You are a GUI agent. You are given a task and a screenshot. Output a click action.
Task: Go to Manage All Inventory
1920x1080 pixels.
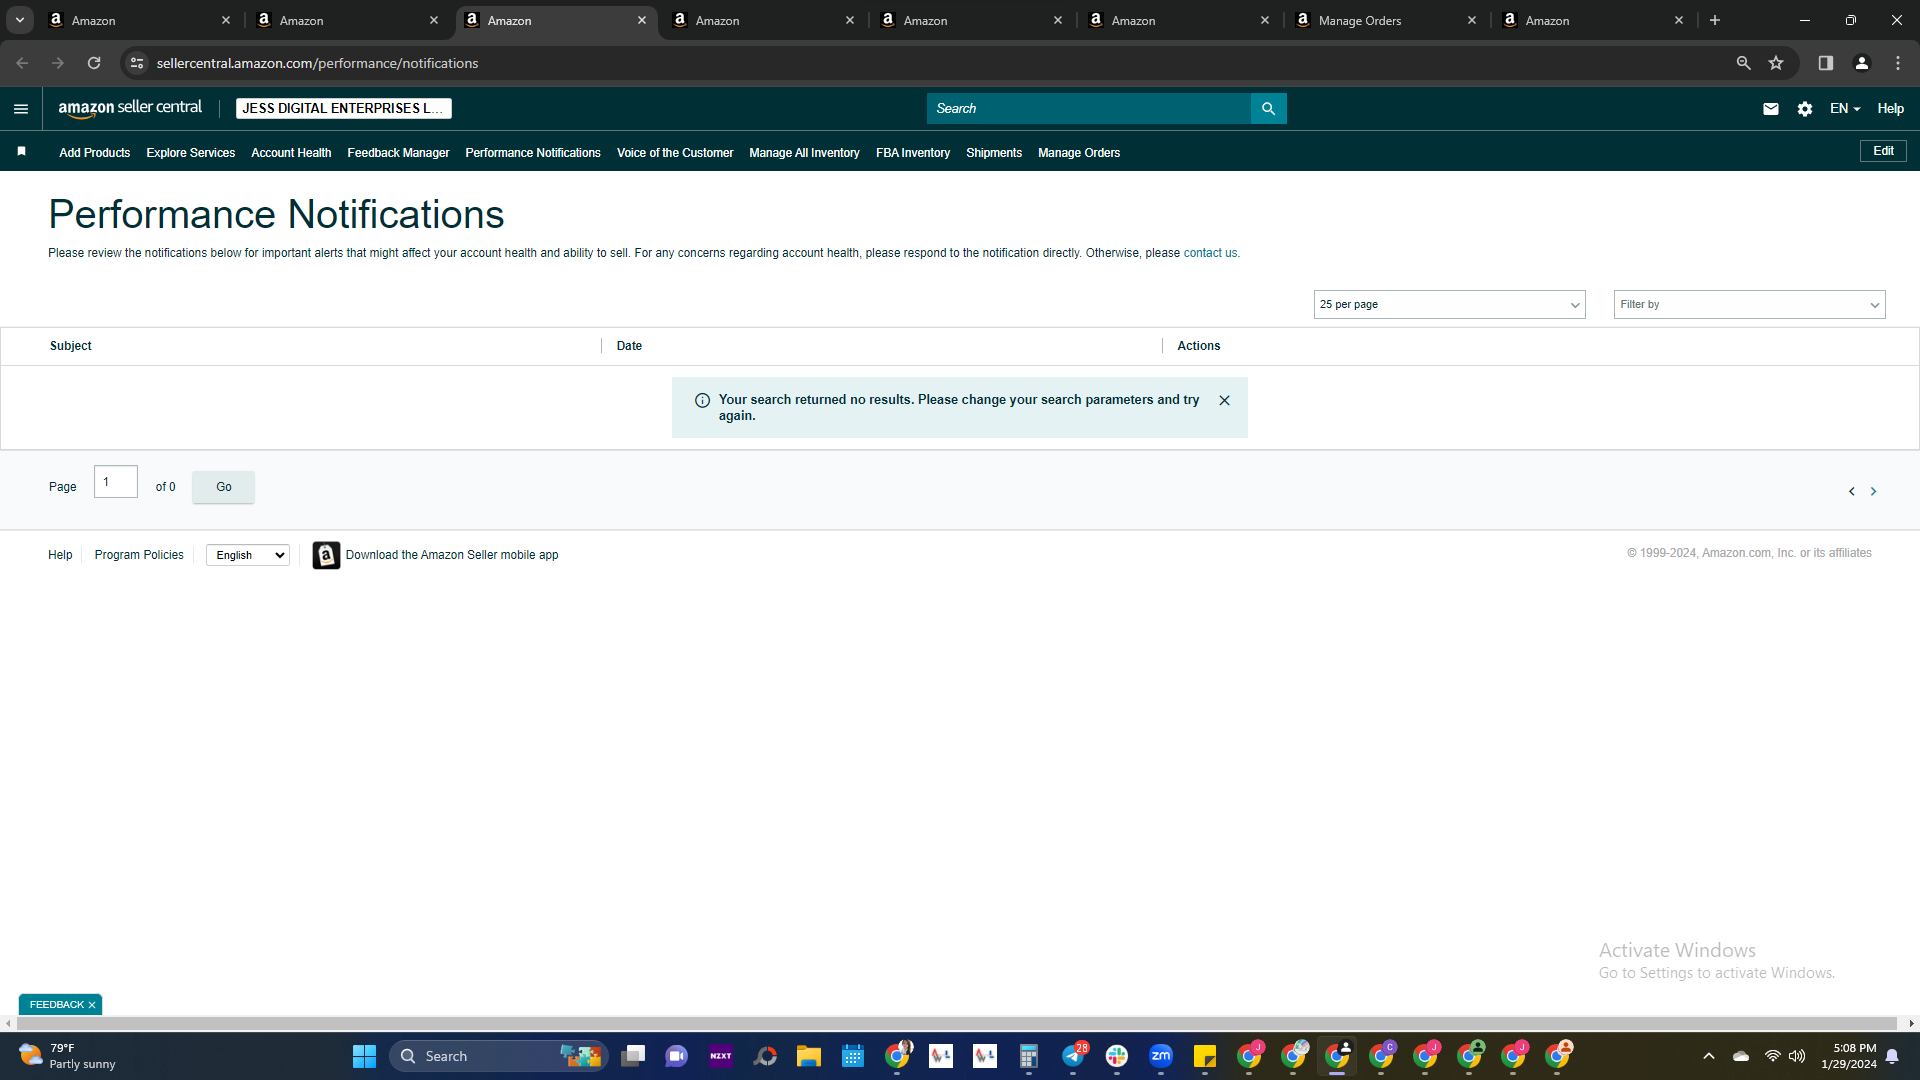804,153
